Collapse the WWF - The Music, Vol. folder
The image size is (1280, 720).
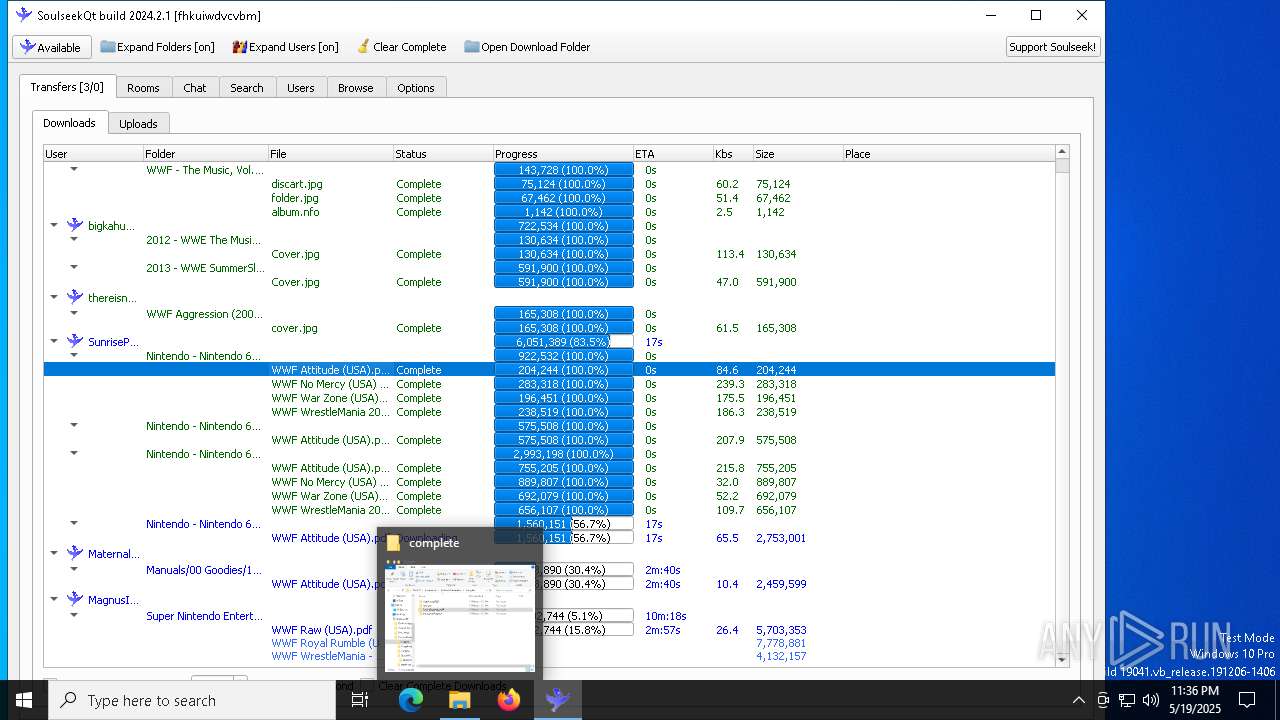point(74,170)
